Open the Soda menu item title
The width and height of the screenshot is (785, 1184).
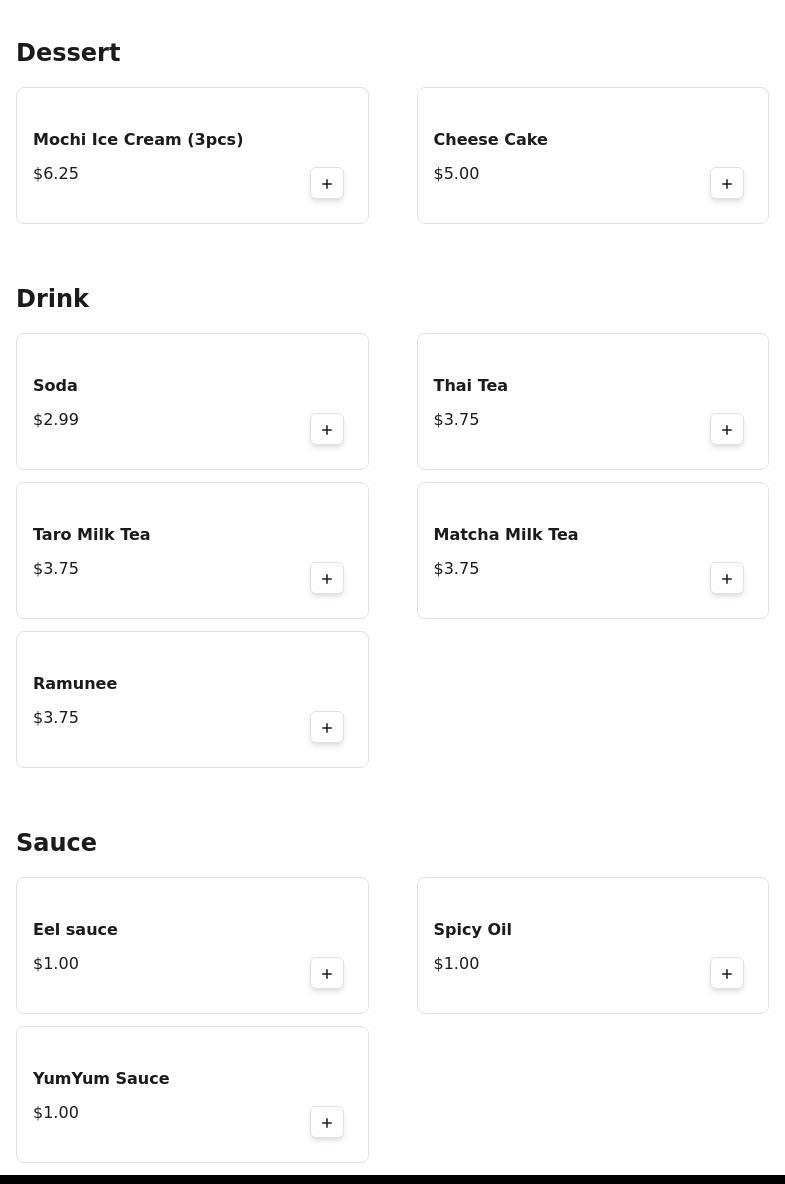(x=55, y=385)
